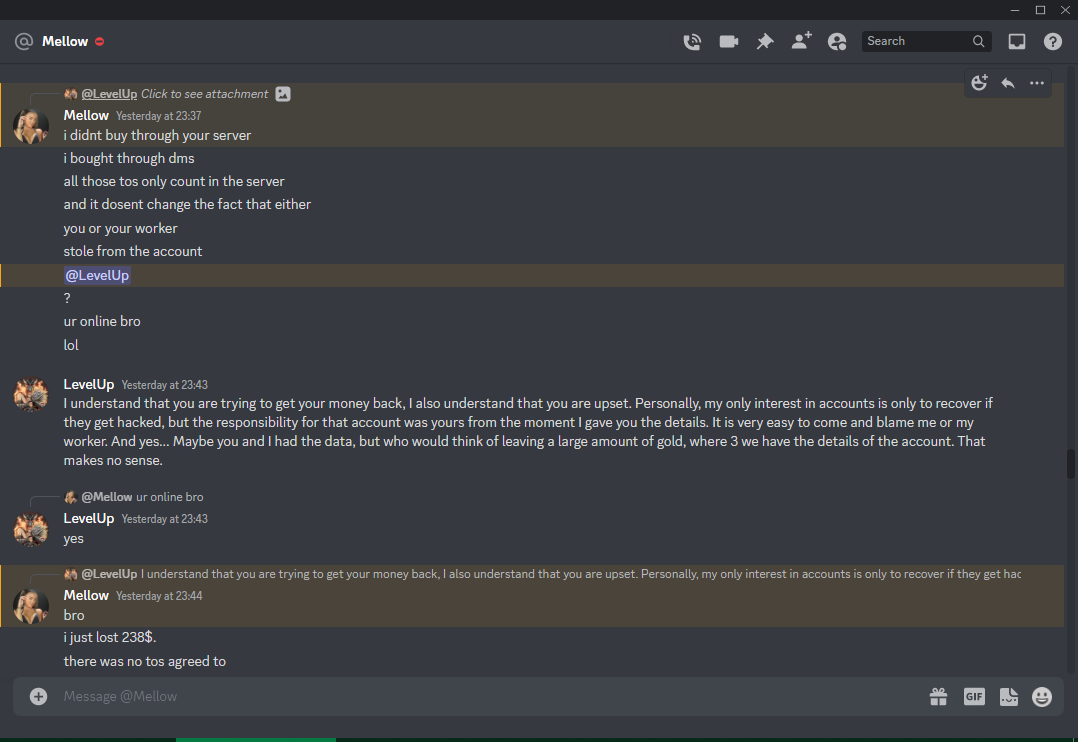Open the inbox
1078x742 pixels.
tap(1017, 42)
